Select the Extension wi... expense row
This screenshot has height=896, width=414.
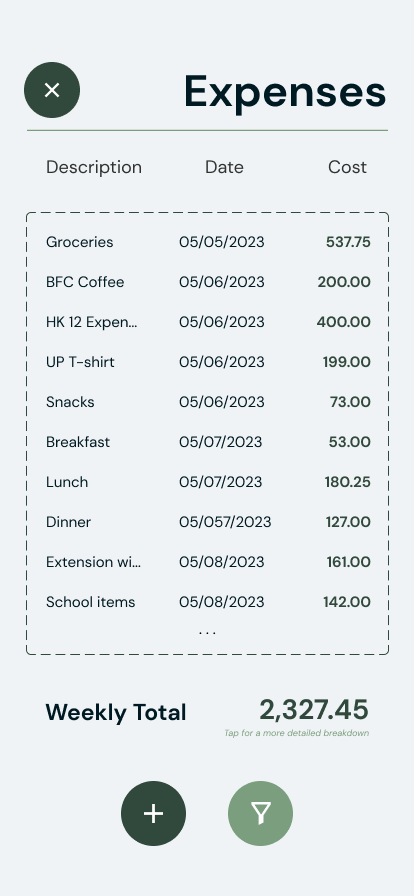tap(208, 562)
